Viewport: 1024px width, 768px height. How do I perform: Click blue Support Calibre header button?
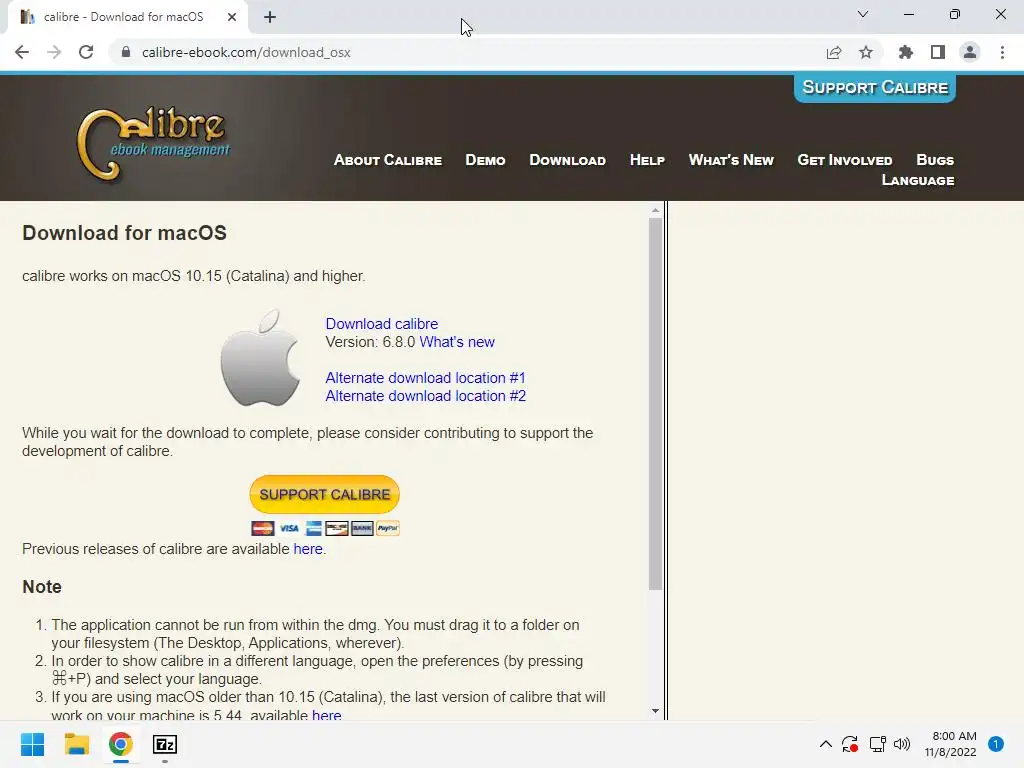874,88
